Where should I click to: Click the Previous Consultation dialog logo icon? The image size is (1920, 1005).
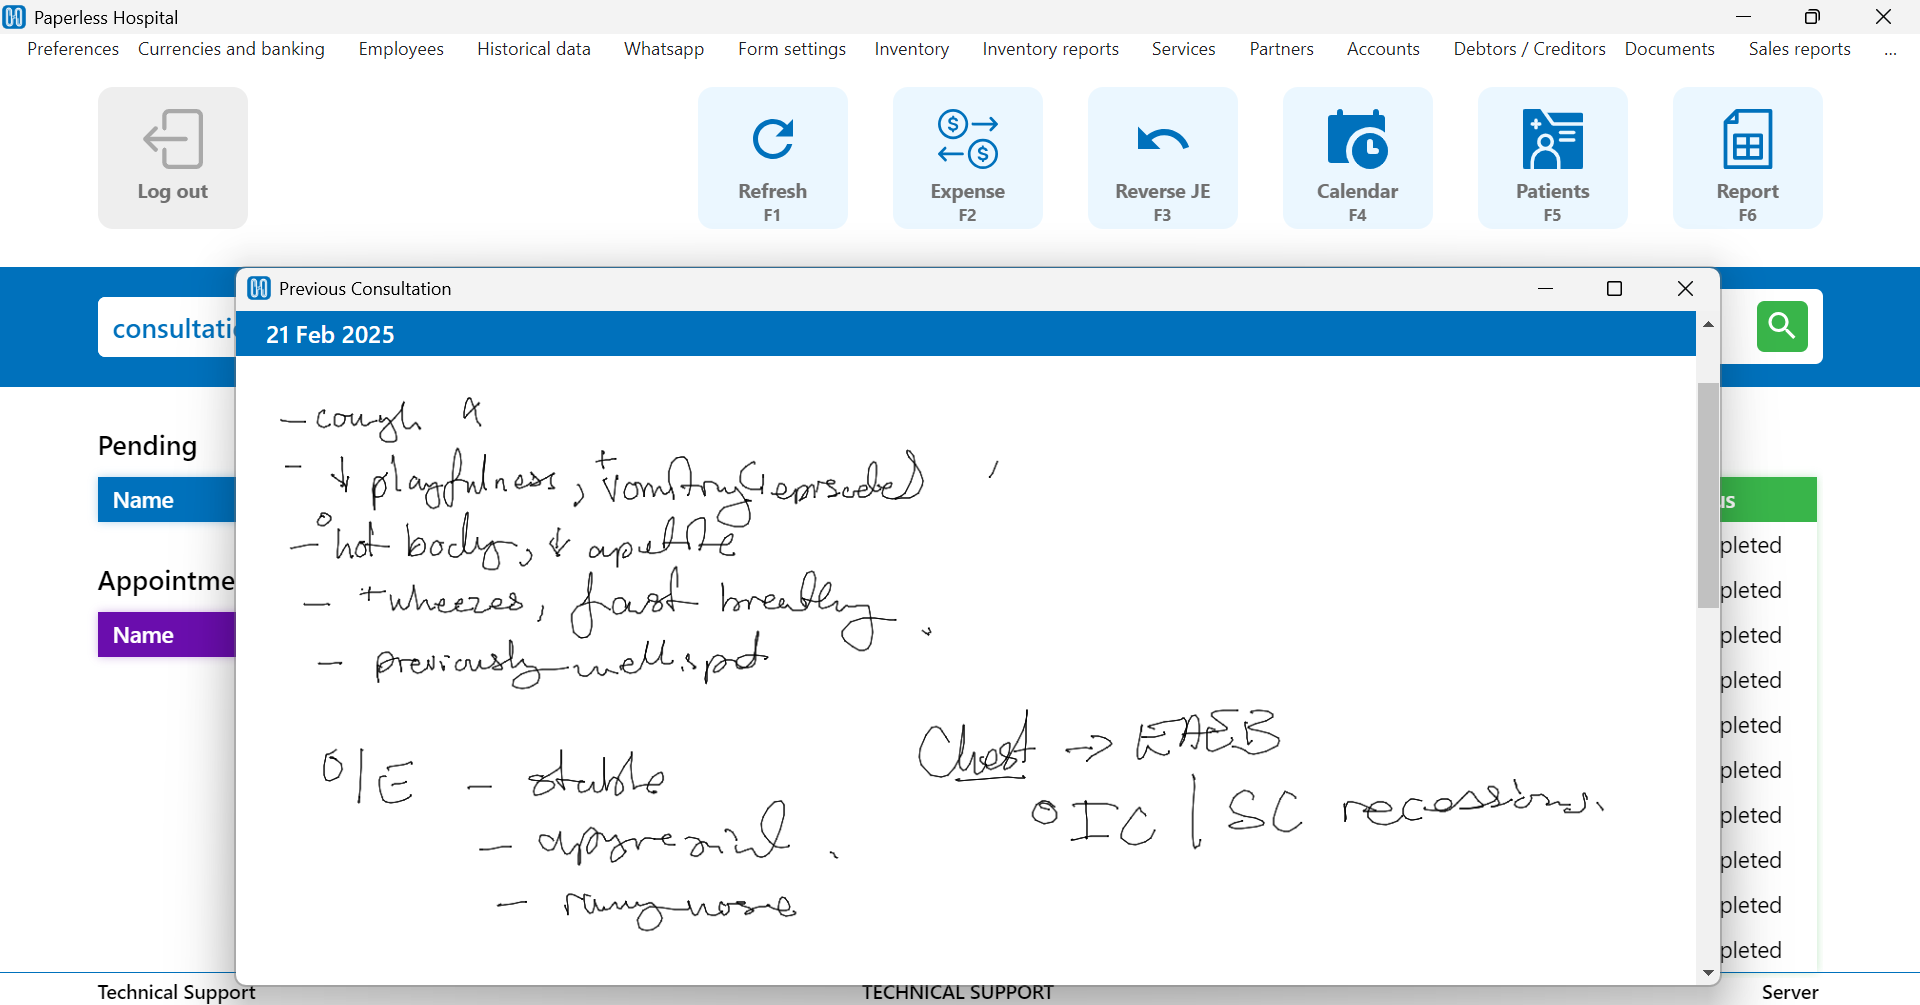[x=259, y=288]
